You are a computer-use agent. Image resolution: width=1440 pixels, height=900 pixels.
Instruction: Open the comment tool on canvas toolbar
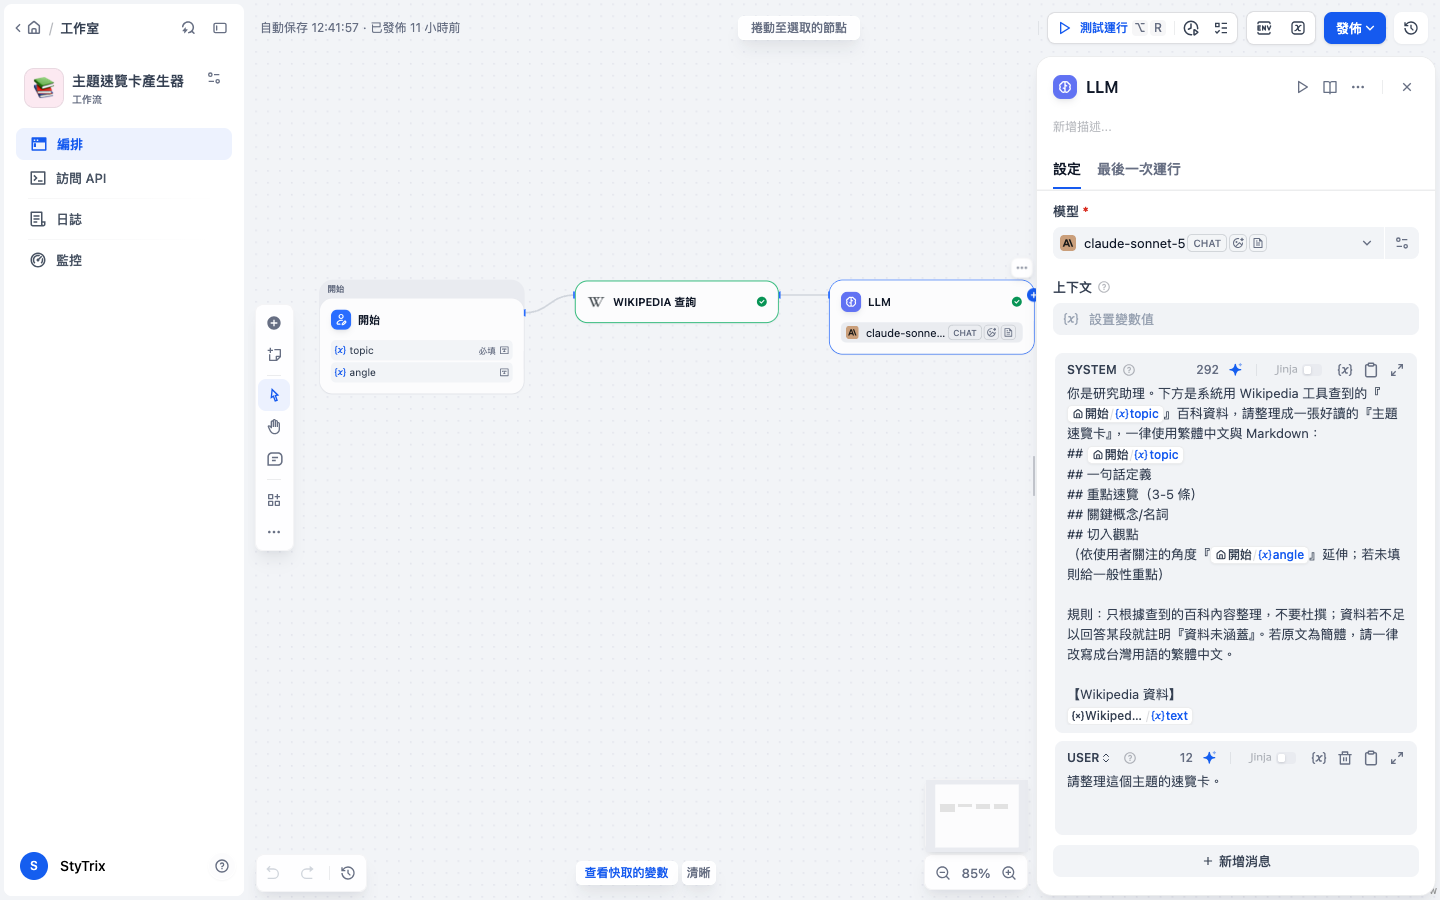tap(274, 460)
